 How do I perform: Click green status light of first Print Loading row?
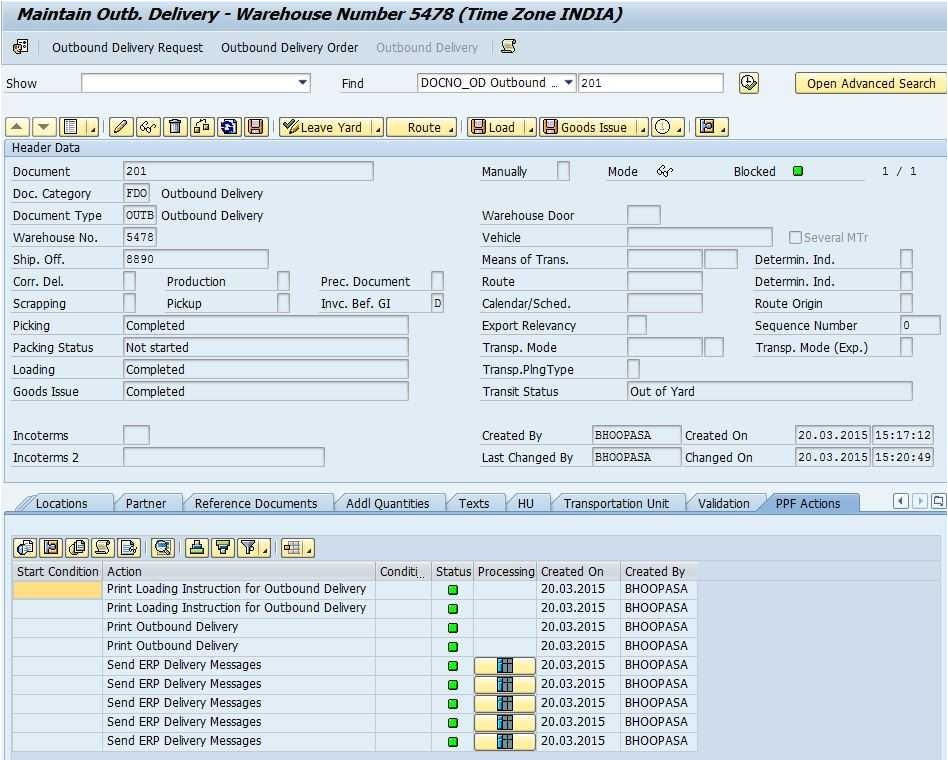pyautogui.click(x=453, y=590)
